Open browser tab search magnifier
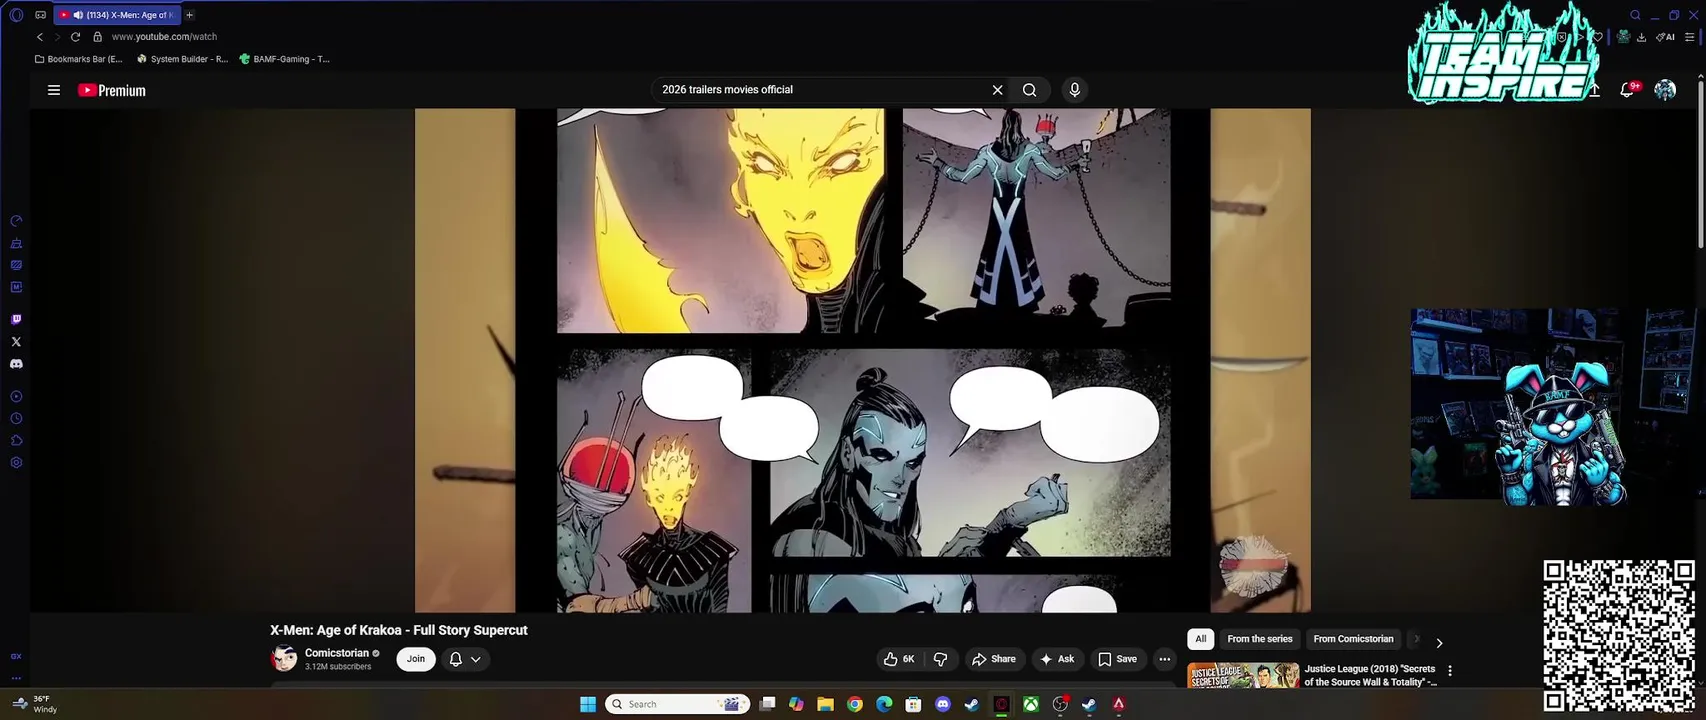The height and width of the screenshot is (720, 1706). (x=1635, y=15)
